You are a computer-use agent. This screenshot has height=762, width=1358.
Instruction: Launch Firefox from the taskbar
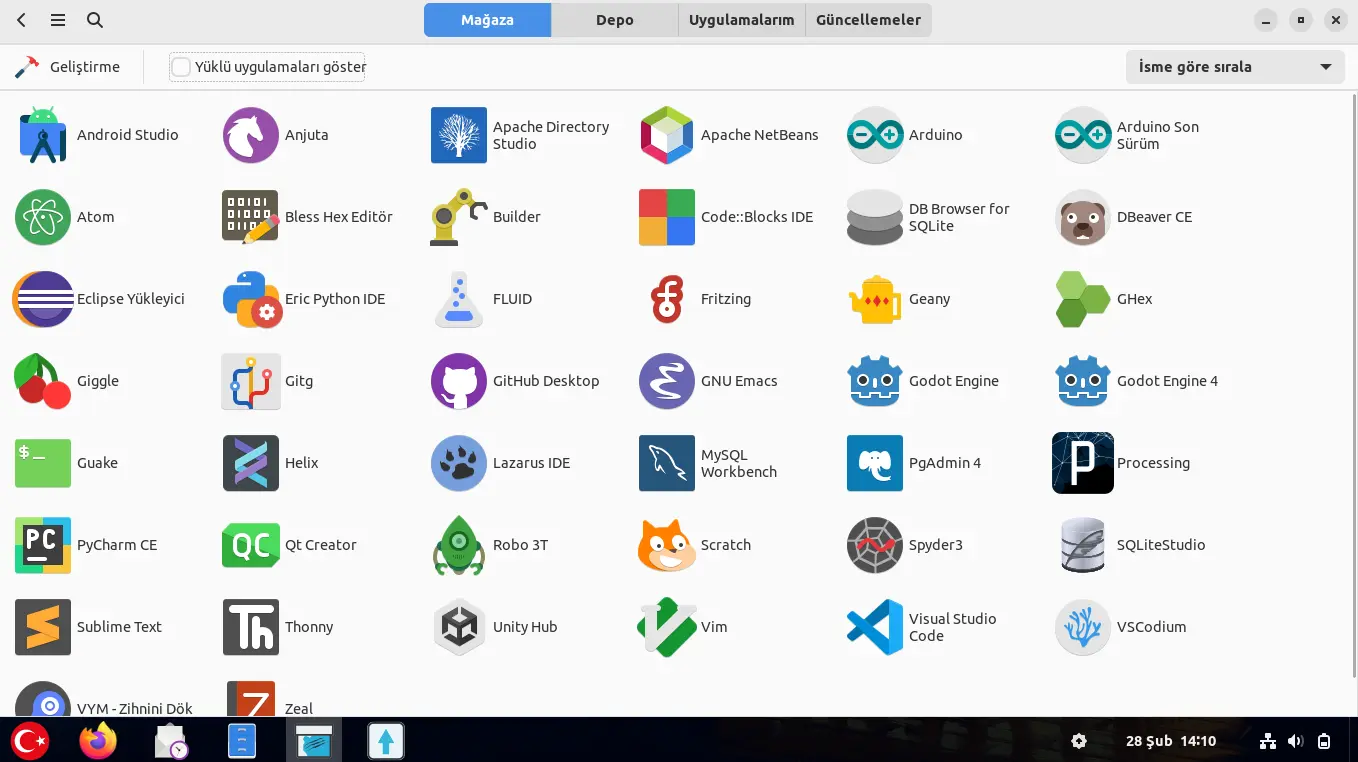(98, 741)
